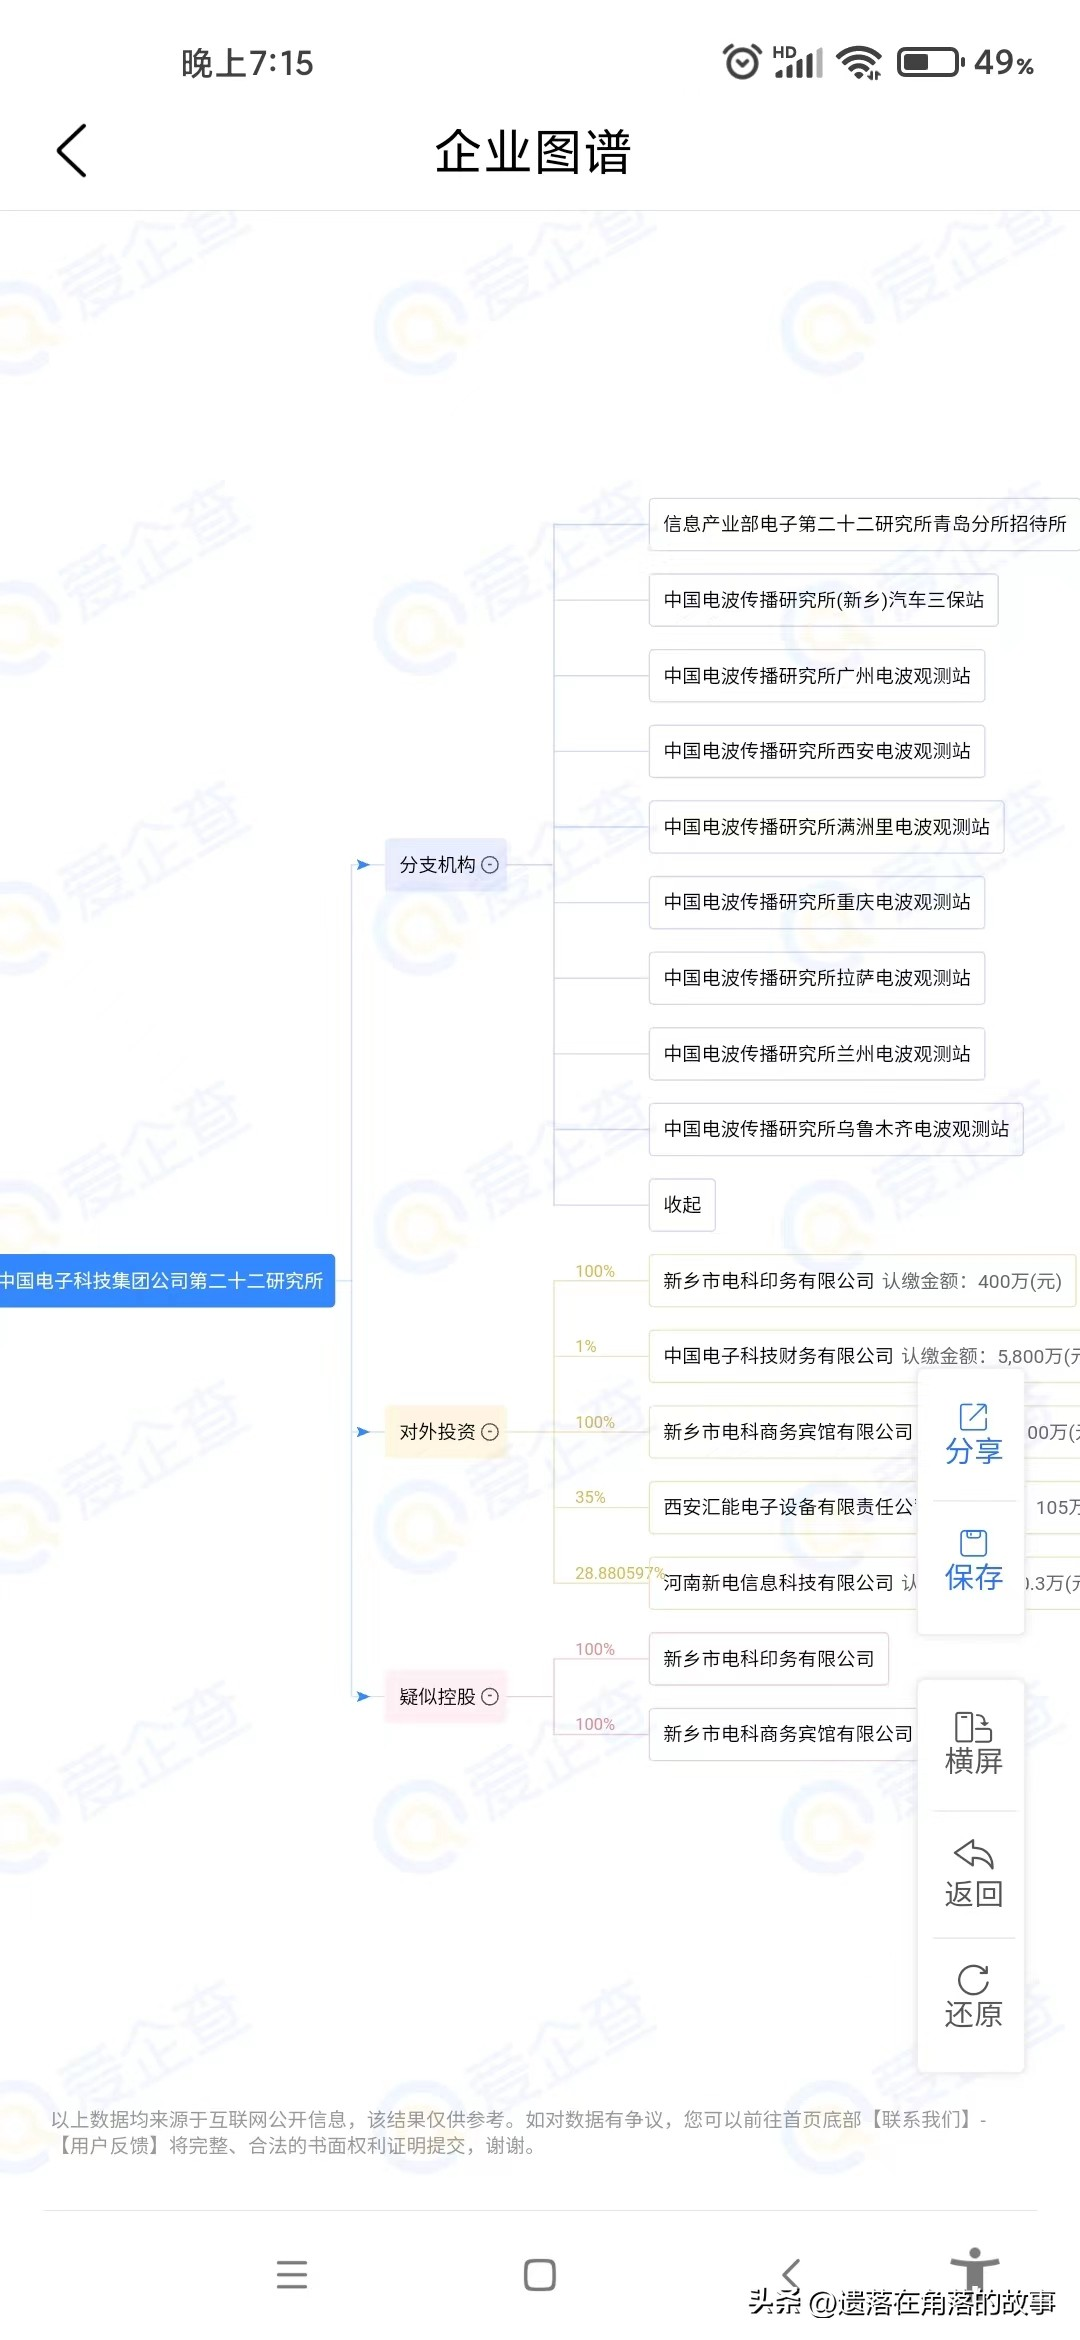Screen dimensions: 1080x2340
Task: Open 中国电波传播研究所乌鲁木齐电波观测站
Action: [x=836, y=1129]
